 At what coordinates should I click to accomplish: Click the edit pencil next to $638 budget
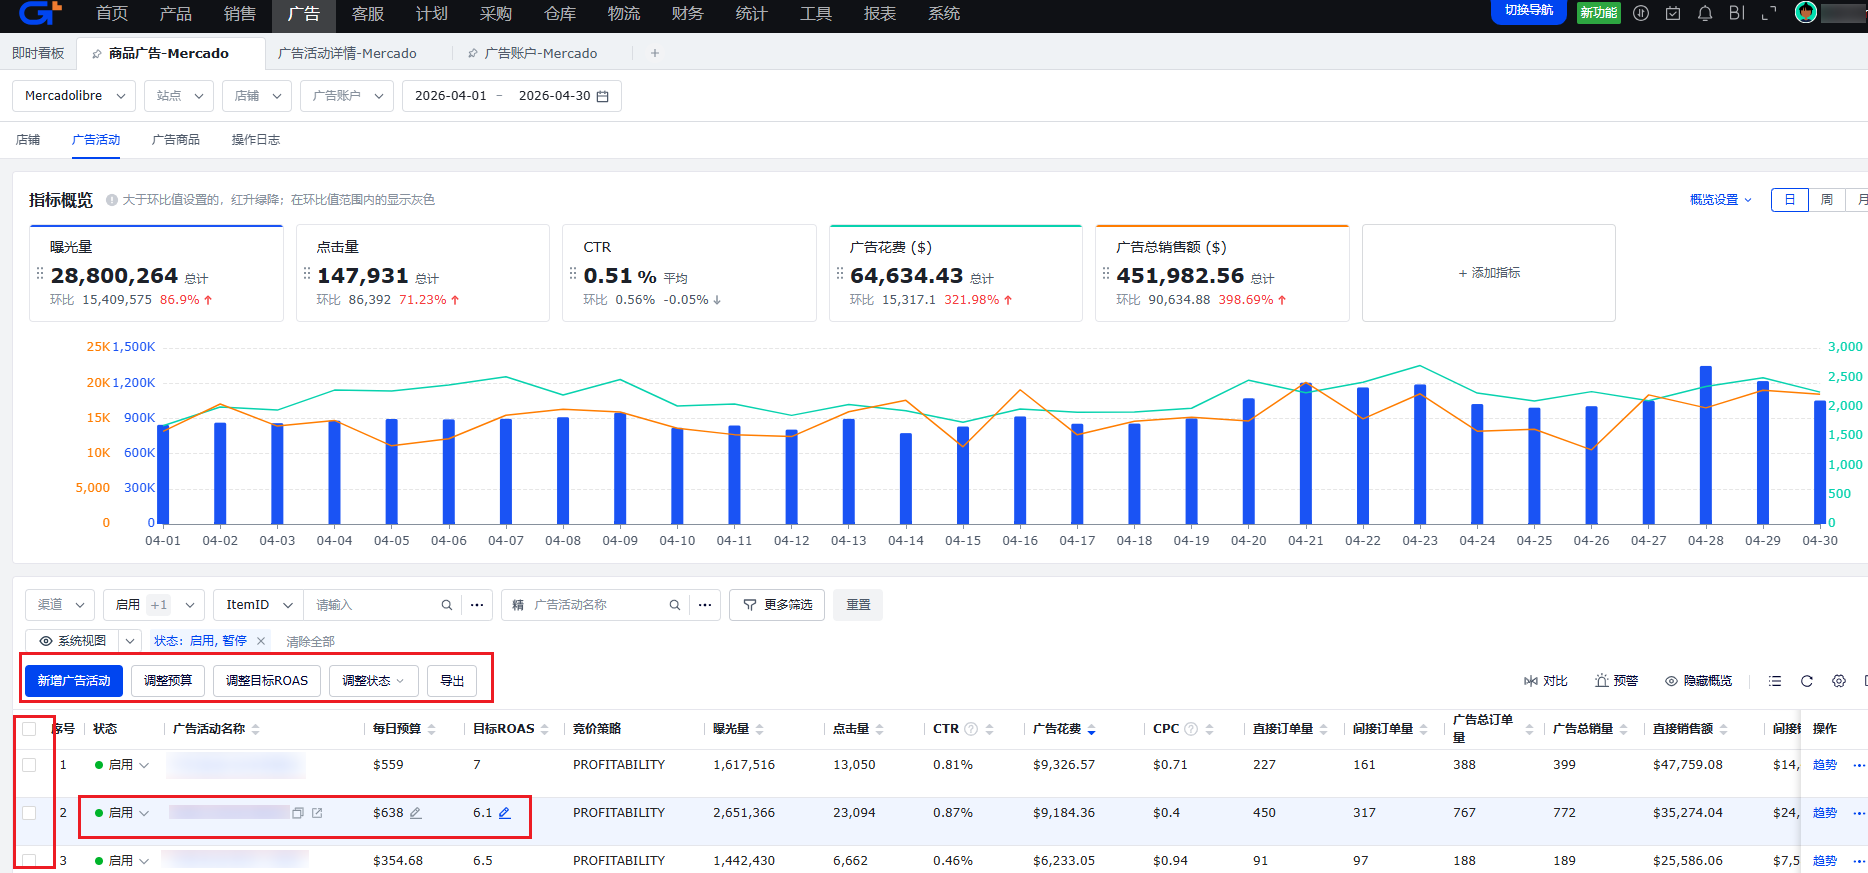click(x=416, y=813)
